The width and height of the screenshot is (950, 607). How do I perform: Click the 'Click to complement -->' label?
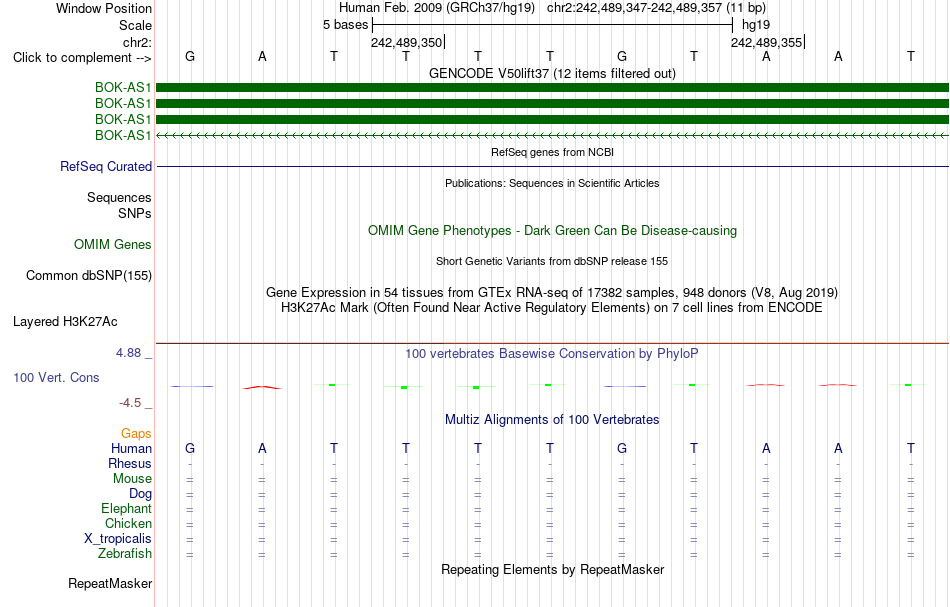pyautogui.click(x=82, y=58)
